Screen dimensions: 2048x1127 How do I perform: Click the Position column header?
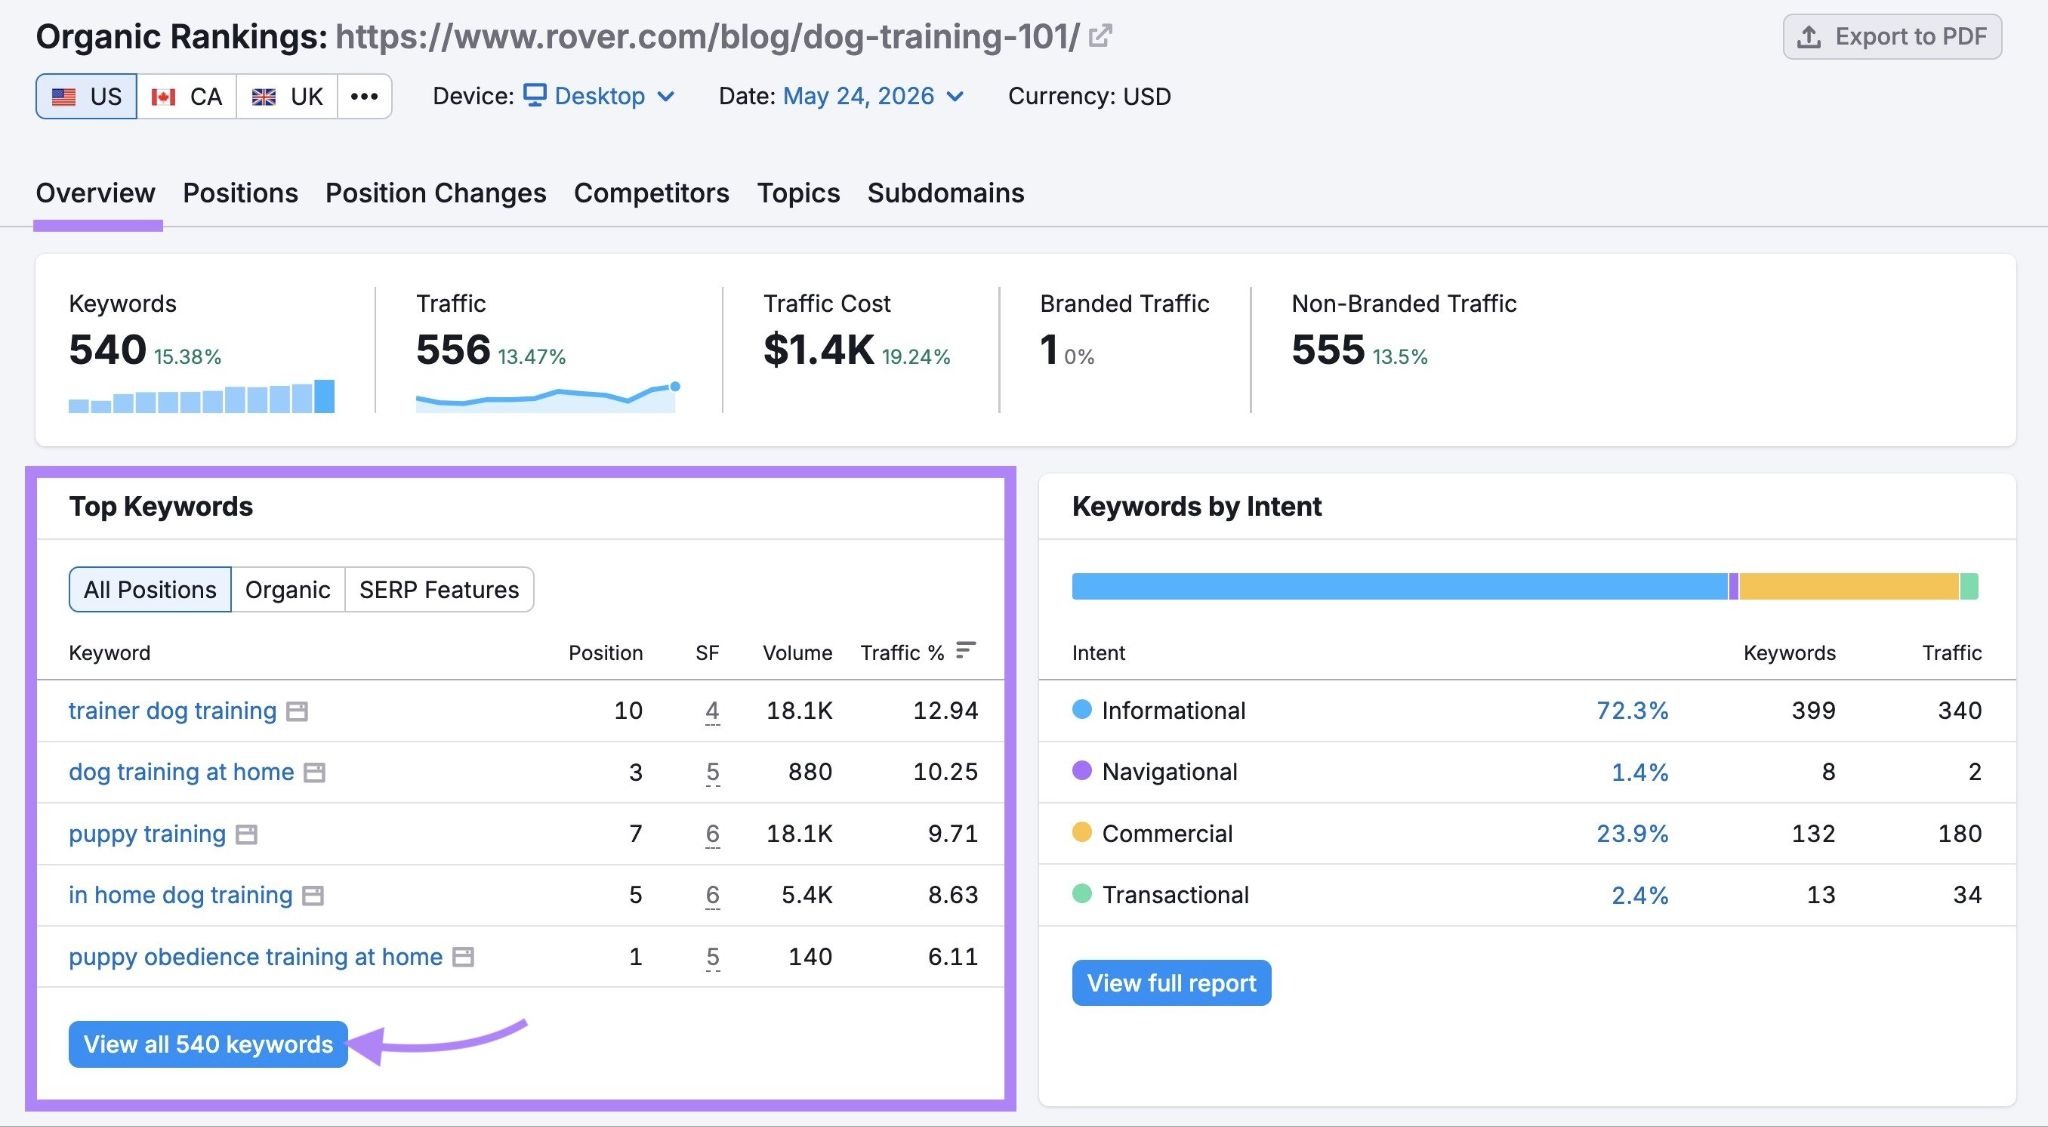coord(605,653)
